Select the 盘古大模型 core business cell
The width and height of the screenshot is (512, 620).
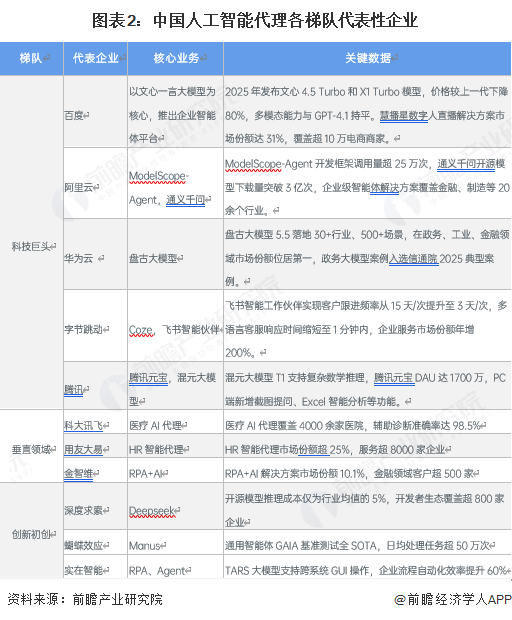(x=176, y=254)
